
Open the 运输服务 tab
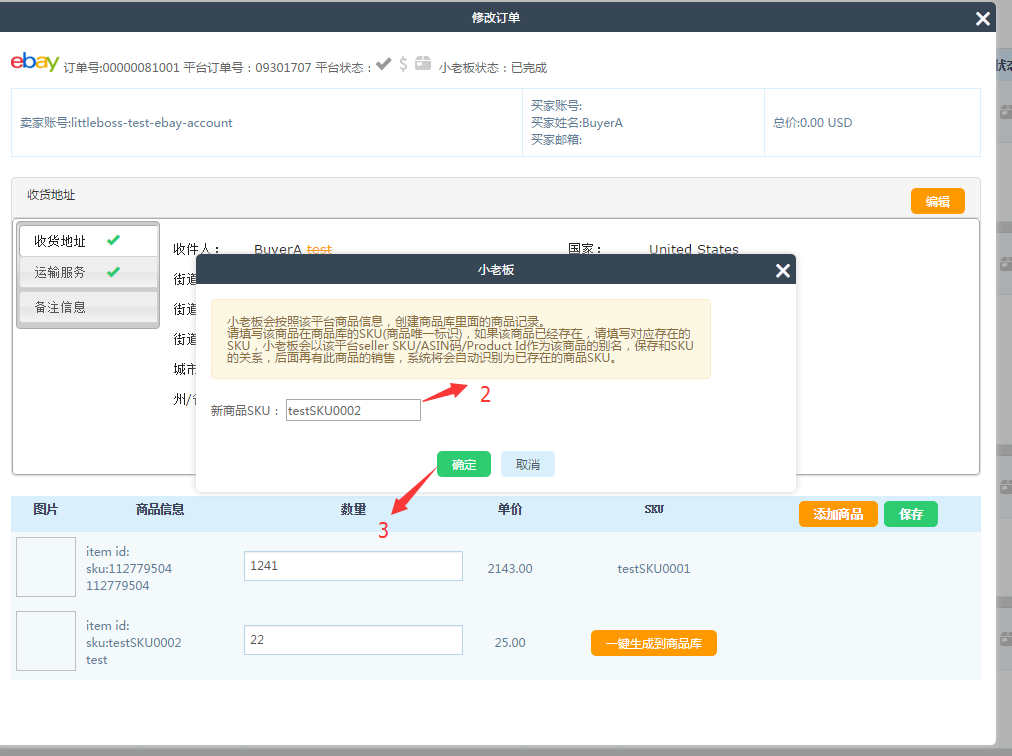coord(61,272)
